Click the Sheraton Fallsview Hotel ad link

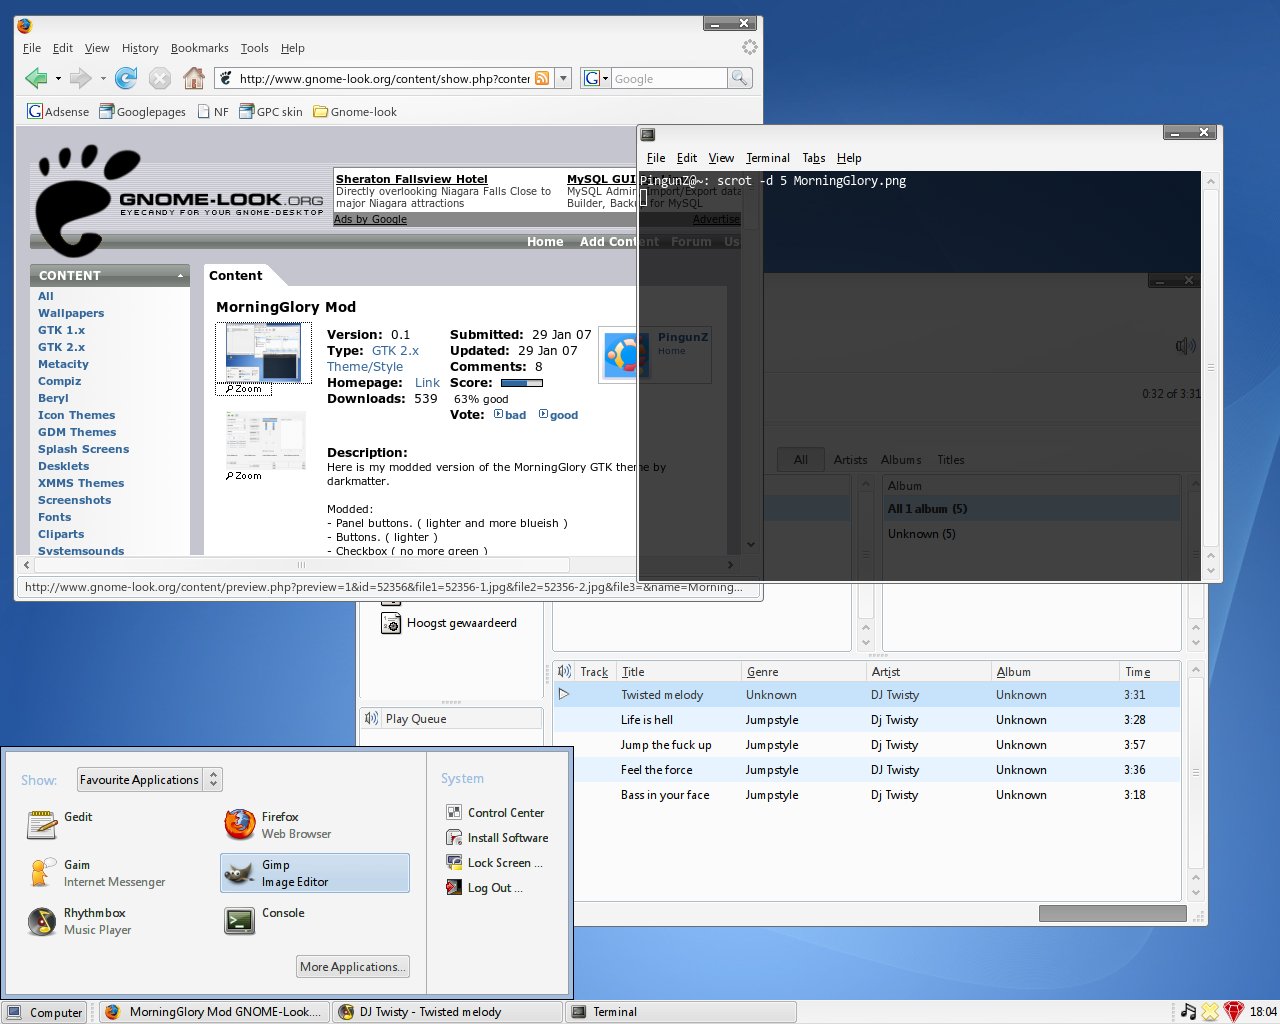411,179
